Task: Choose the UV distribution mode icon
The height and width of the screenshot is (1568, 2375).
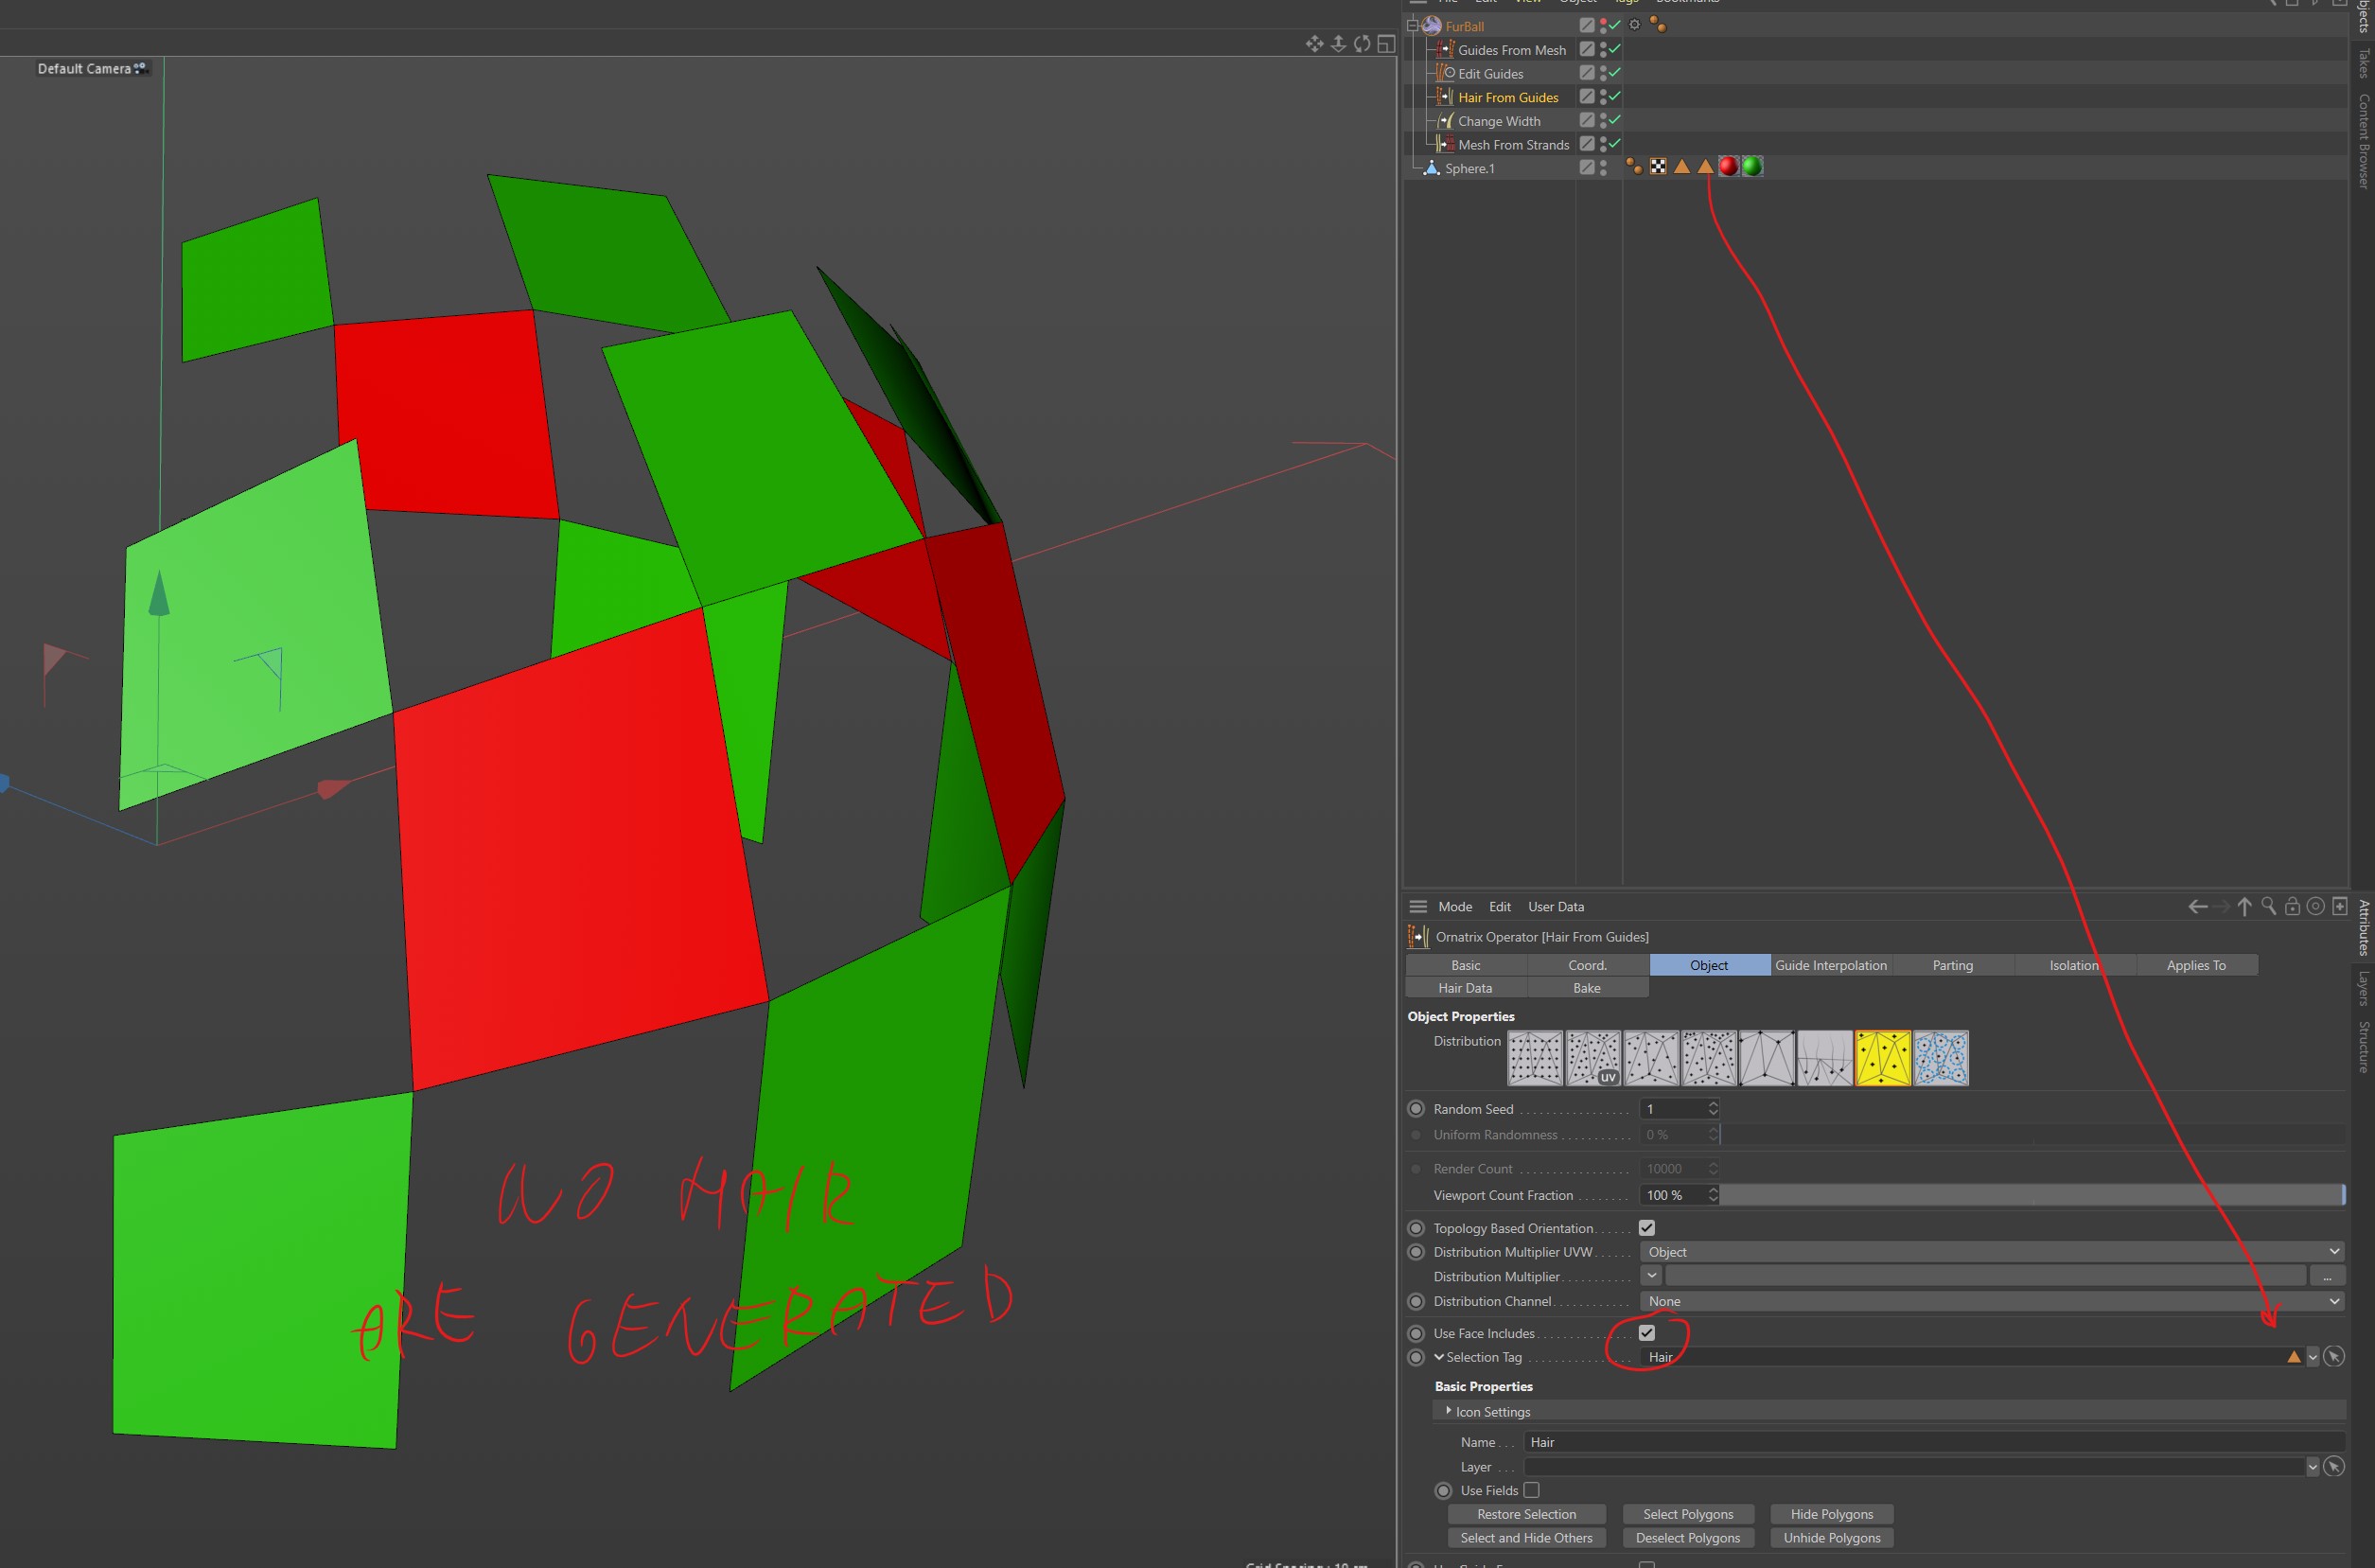Action: pos(1593,1058)
